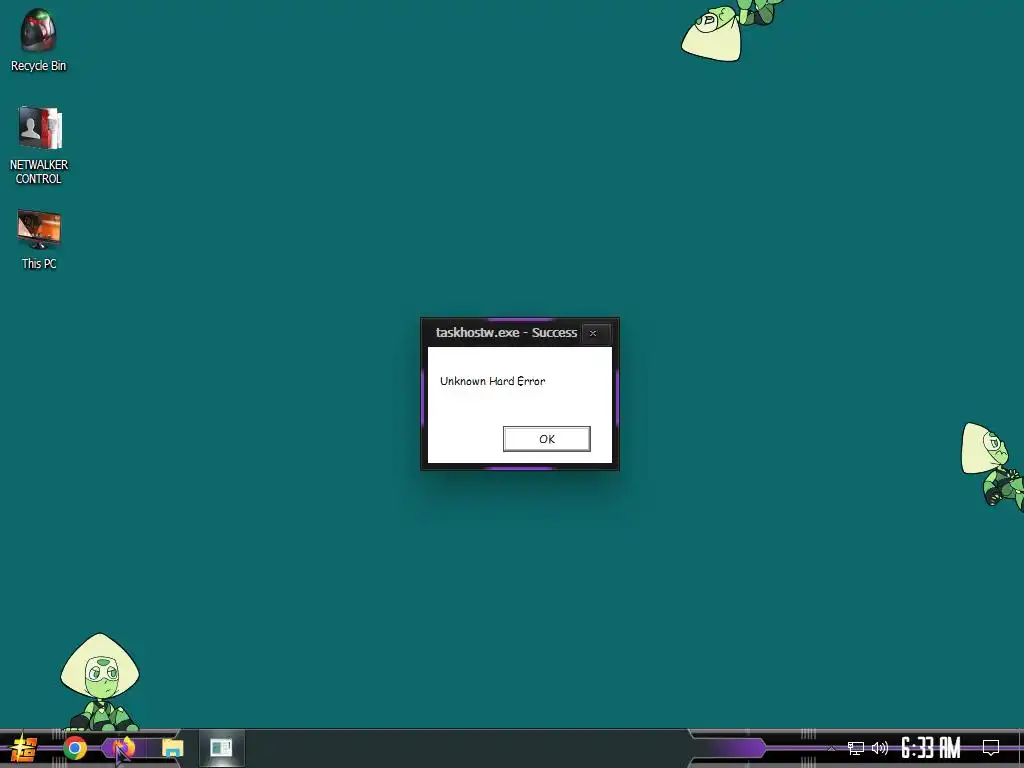Open the 6:33 AM taskbar clock
This screenshot has height=768, width=1024.
[x=931, y=748]
